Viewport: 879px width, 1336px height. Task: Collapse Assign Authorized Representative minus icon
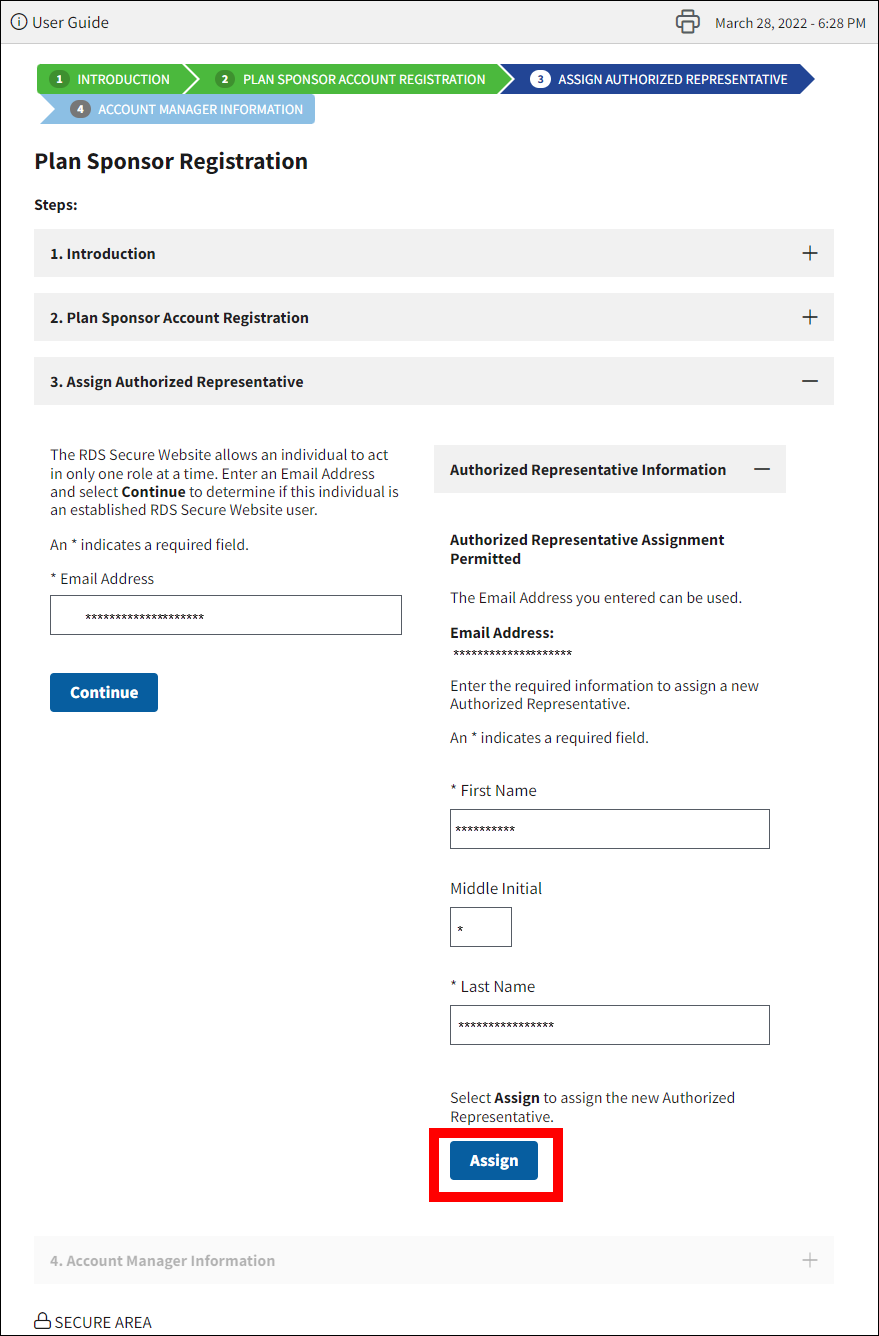(810, 381)
